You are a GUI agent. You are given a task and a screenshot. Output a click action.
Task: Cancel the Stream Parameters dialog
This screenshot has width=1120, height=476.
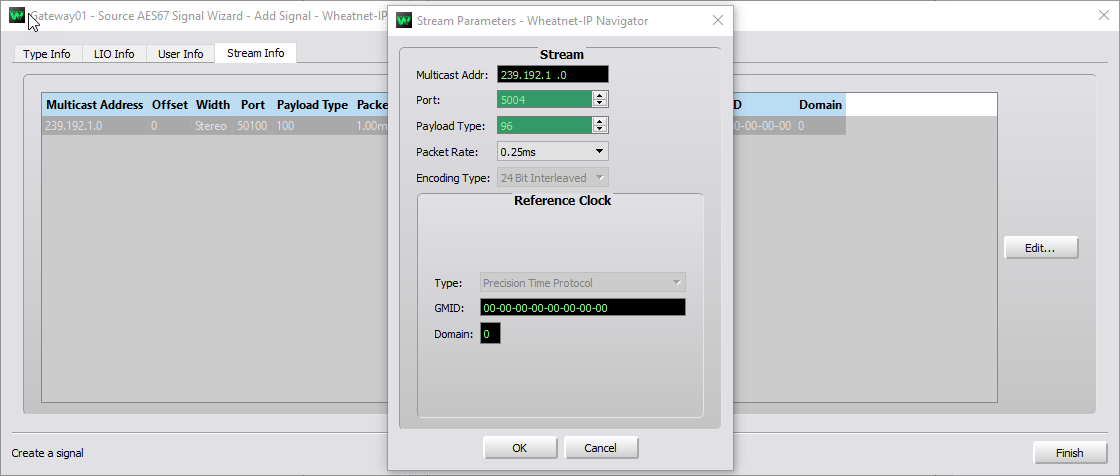[601, 448]
